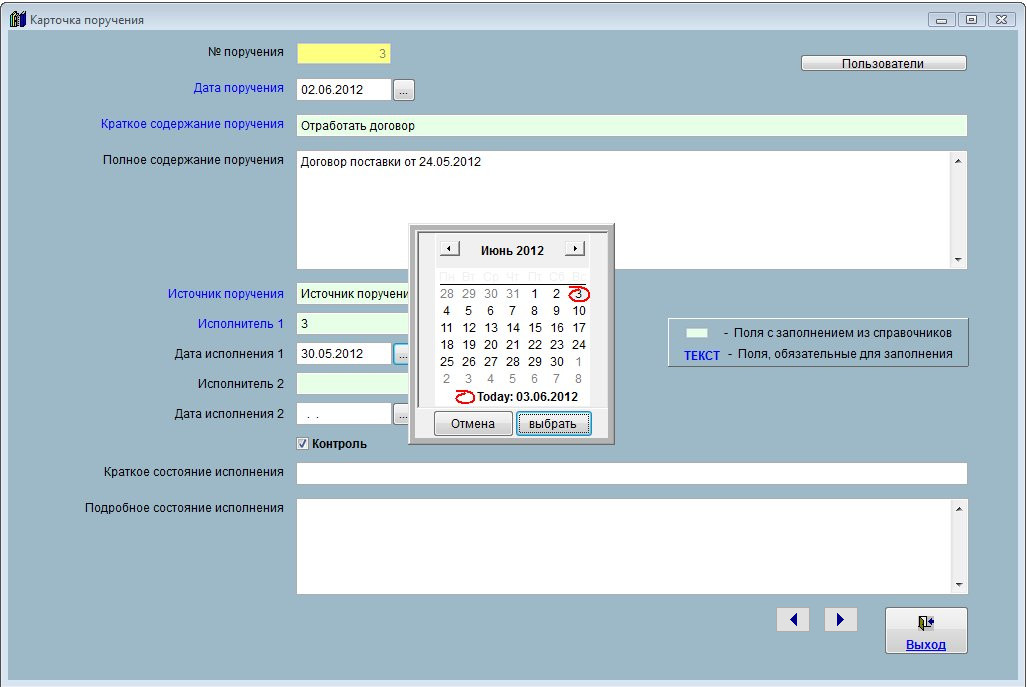Maximize the Карточка поручения window
This screenshot has width=1027, height=687.
971,20
